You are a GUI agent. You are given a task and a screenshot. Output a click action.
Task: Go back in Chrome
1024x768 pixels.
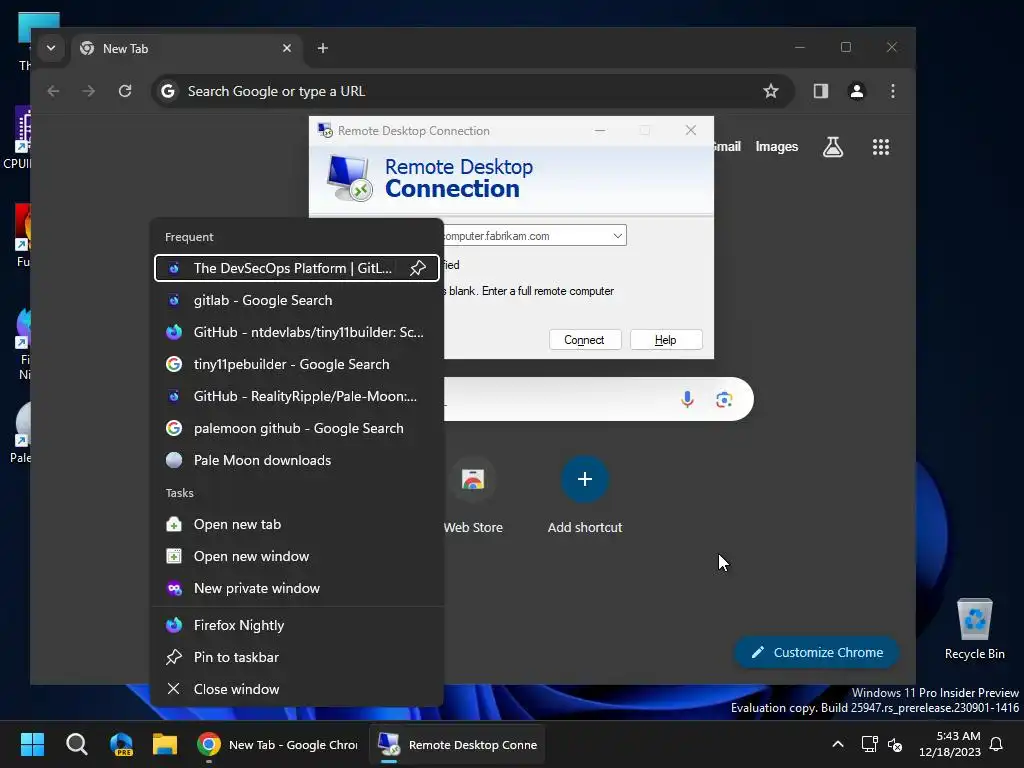[54, 91]
